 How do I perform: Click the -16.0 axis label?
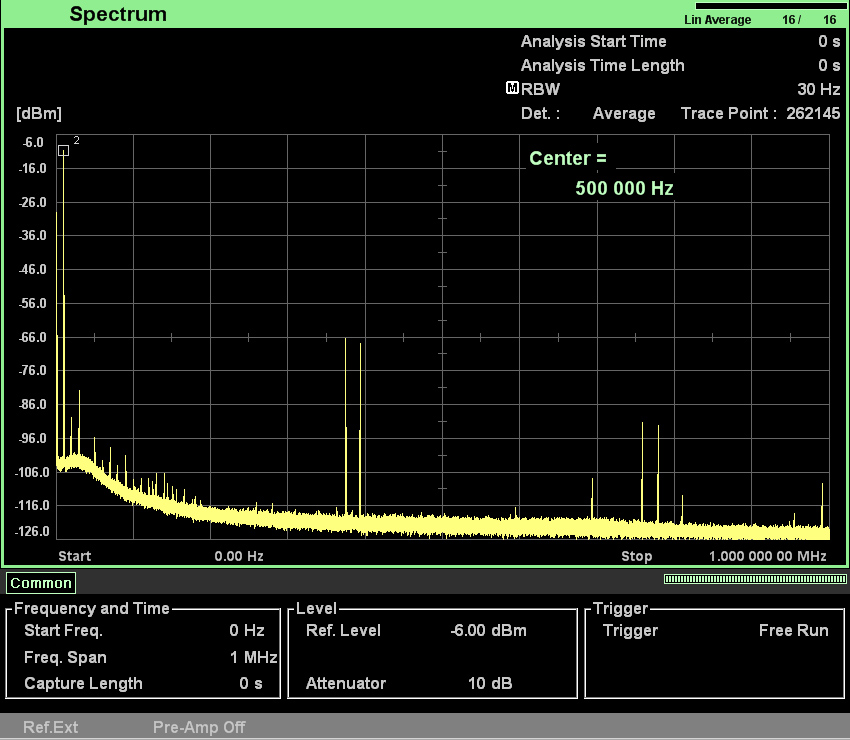tap(33, 169)
